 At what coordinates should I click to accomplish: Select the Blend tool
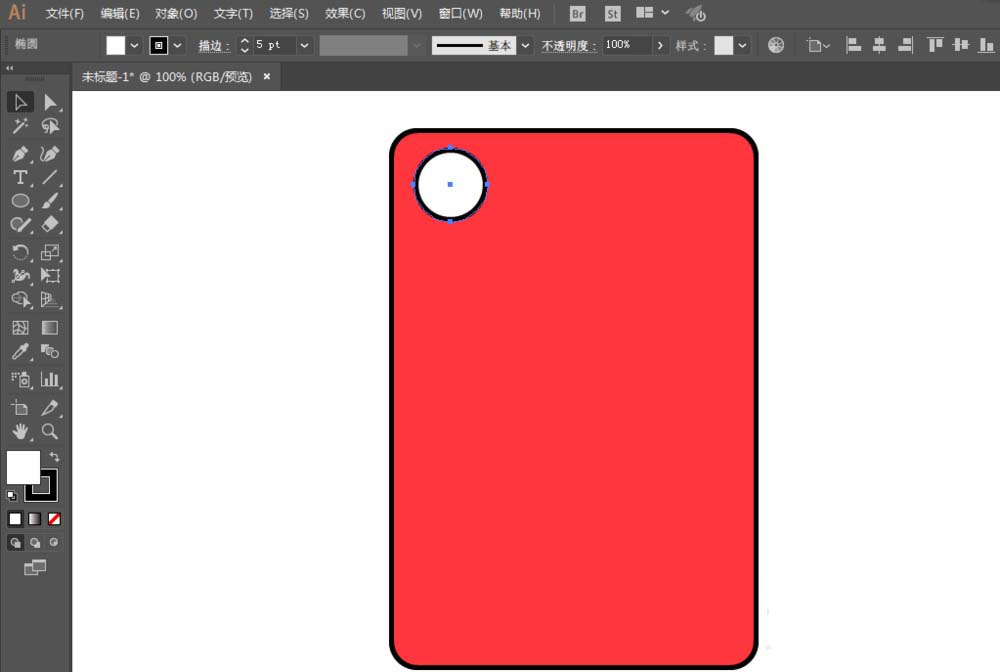click(50, 351)
